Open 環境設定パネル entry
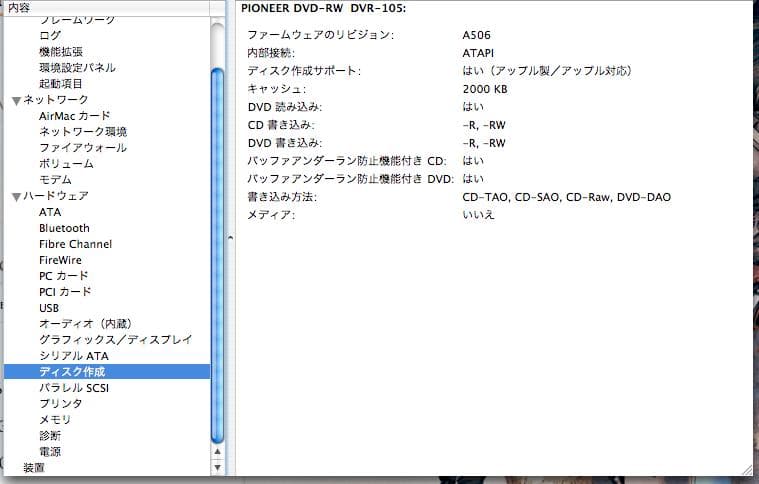 (x=77, y=67)
